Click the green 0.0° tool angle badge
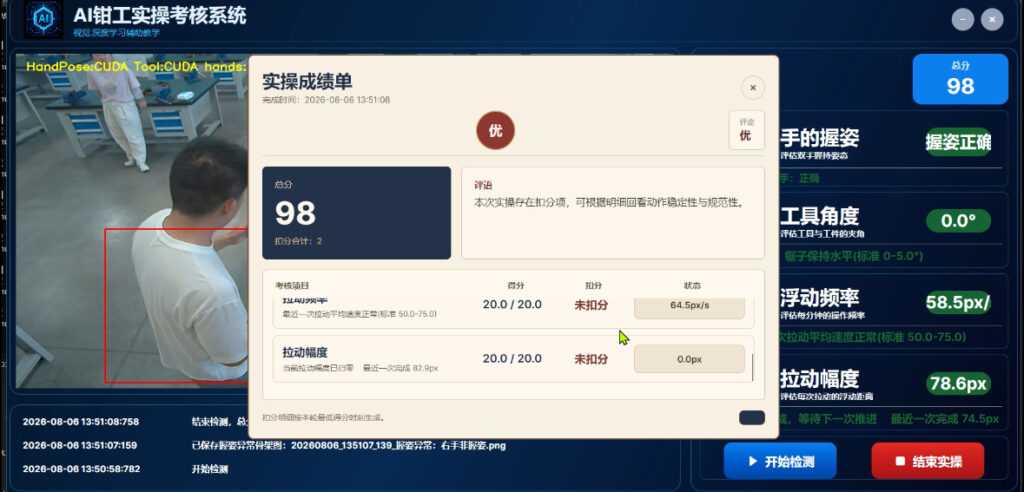The width and height of the screenshot is (1024, 492). click(958, 221)
